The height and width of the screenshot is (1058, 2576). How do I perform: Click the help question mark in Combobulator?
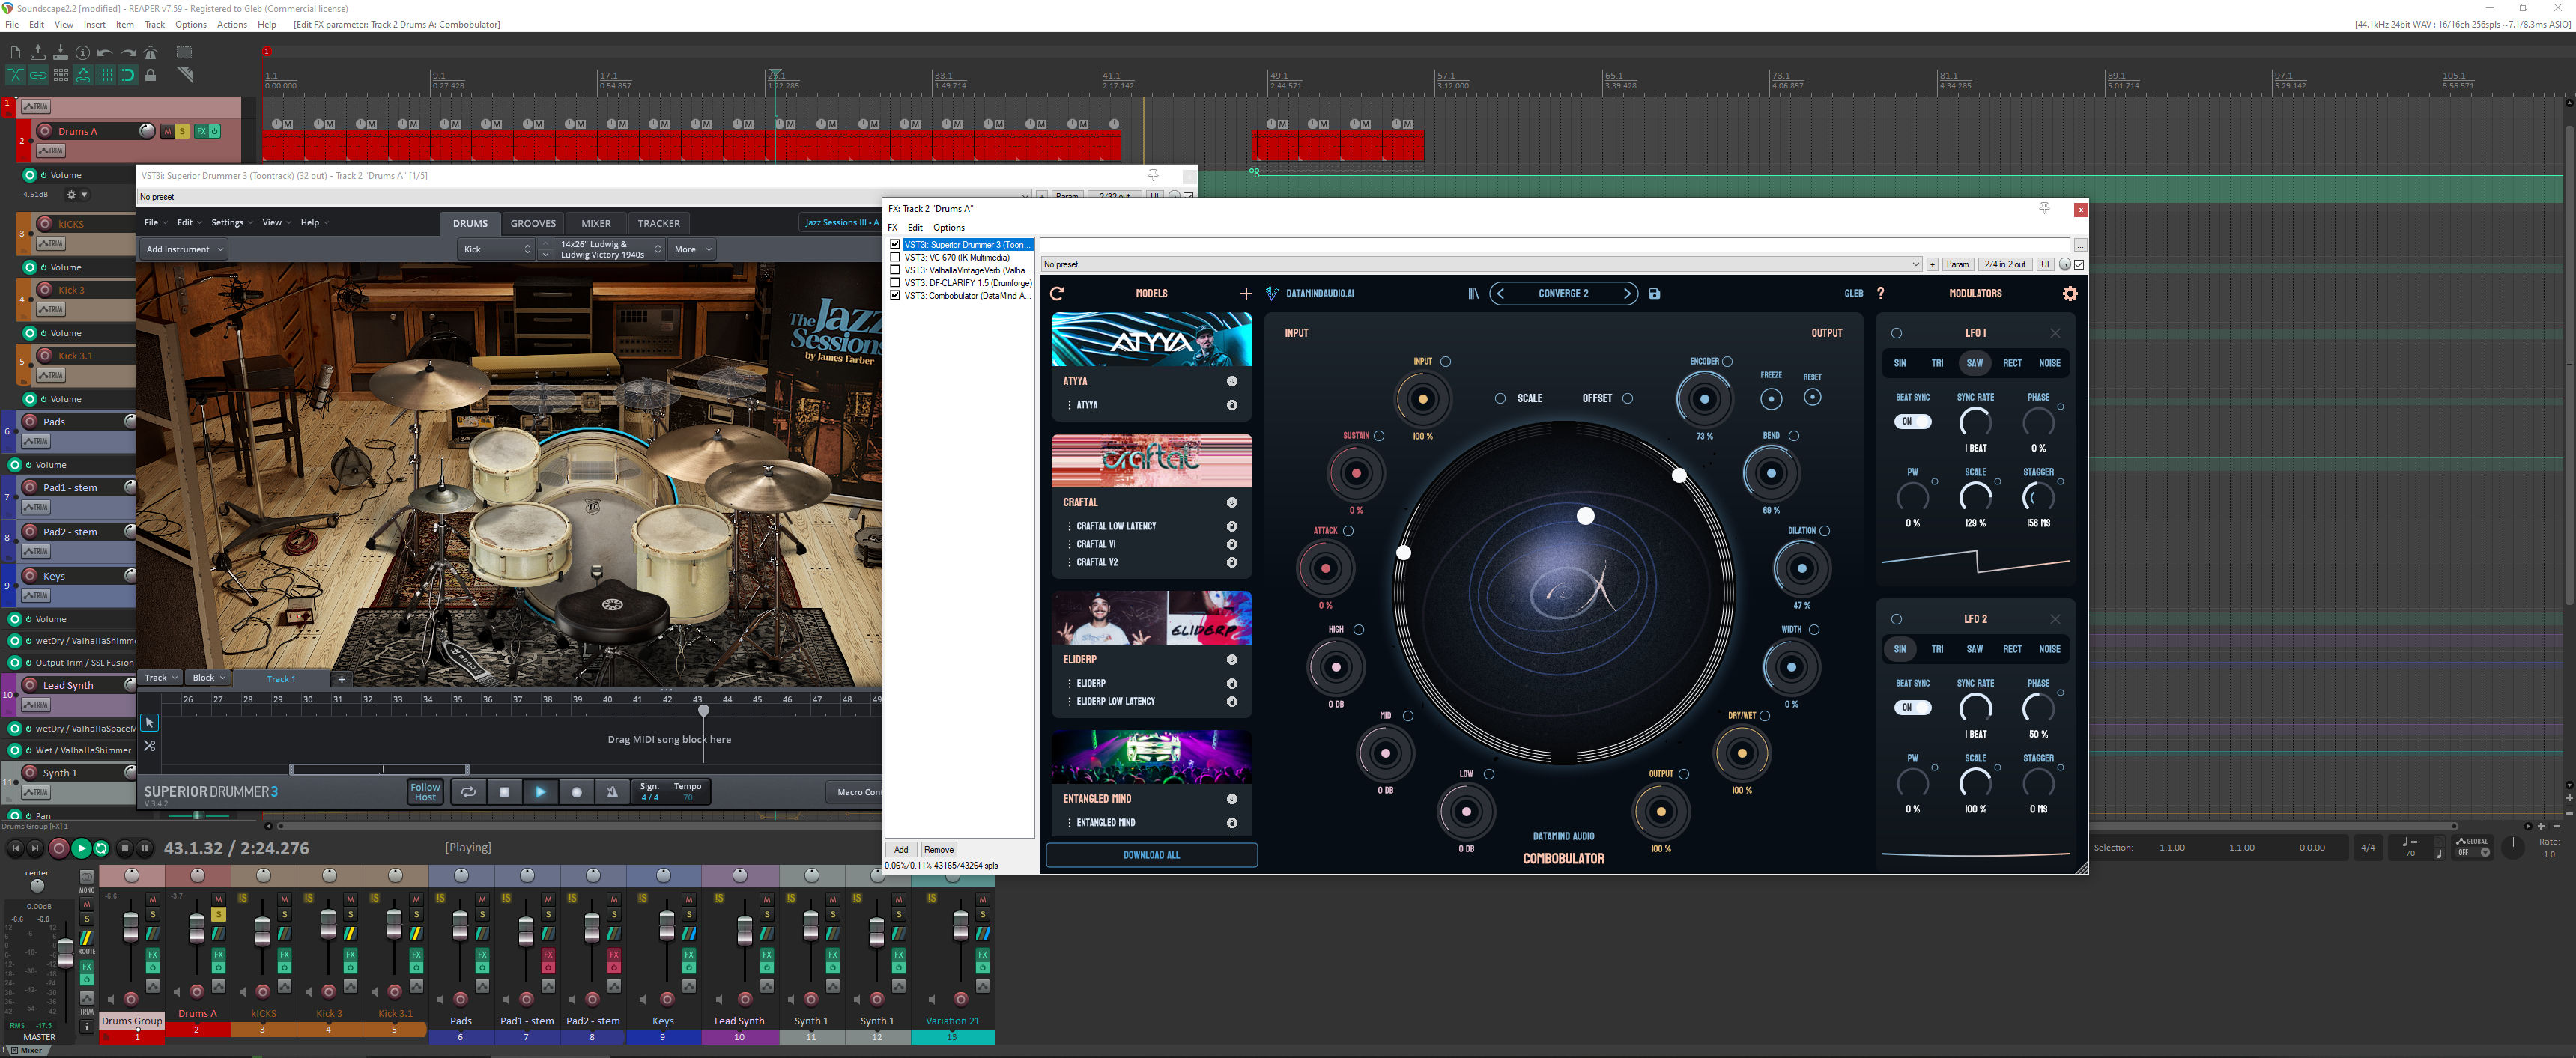1882,293
